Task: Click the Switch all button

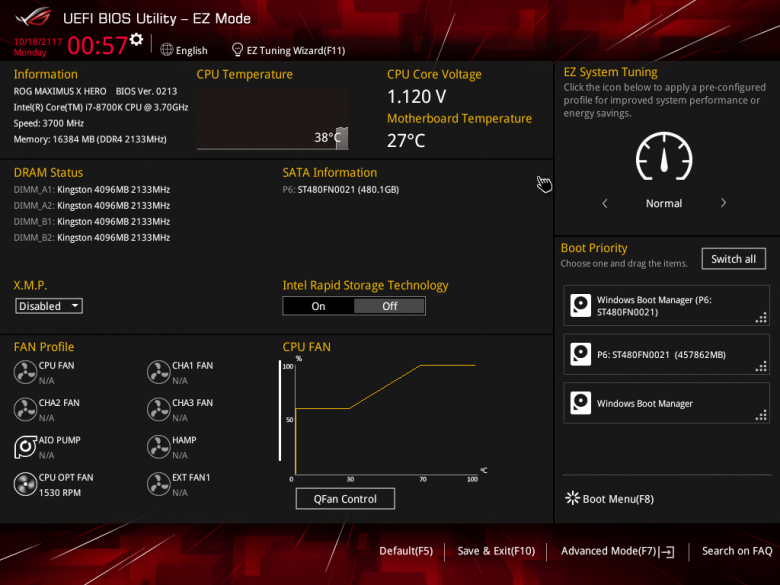Action: (733, 259)
